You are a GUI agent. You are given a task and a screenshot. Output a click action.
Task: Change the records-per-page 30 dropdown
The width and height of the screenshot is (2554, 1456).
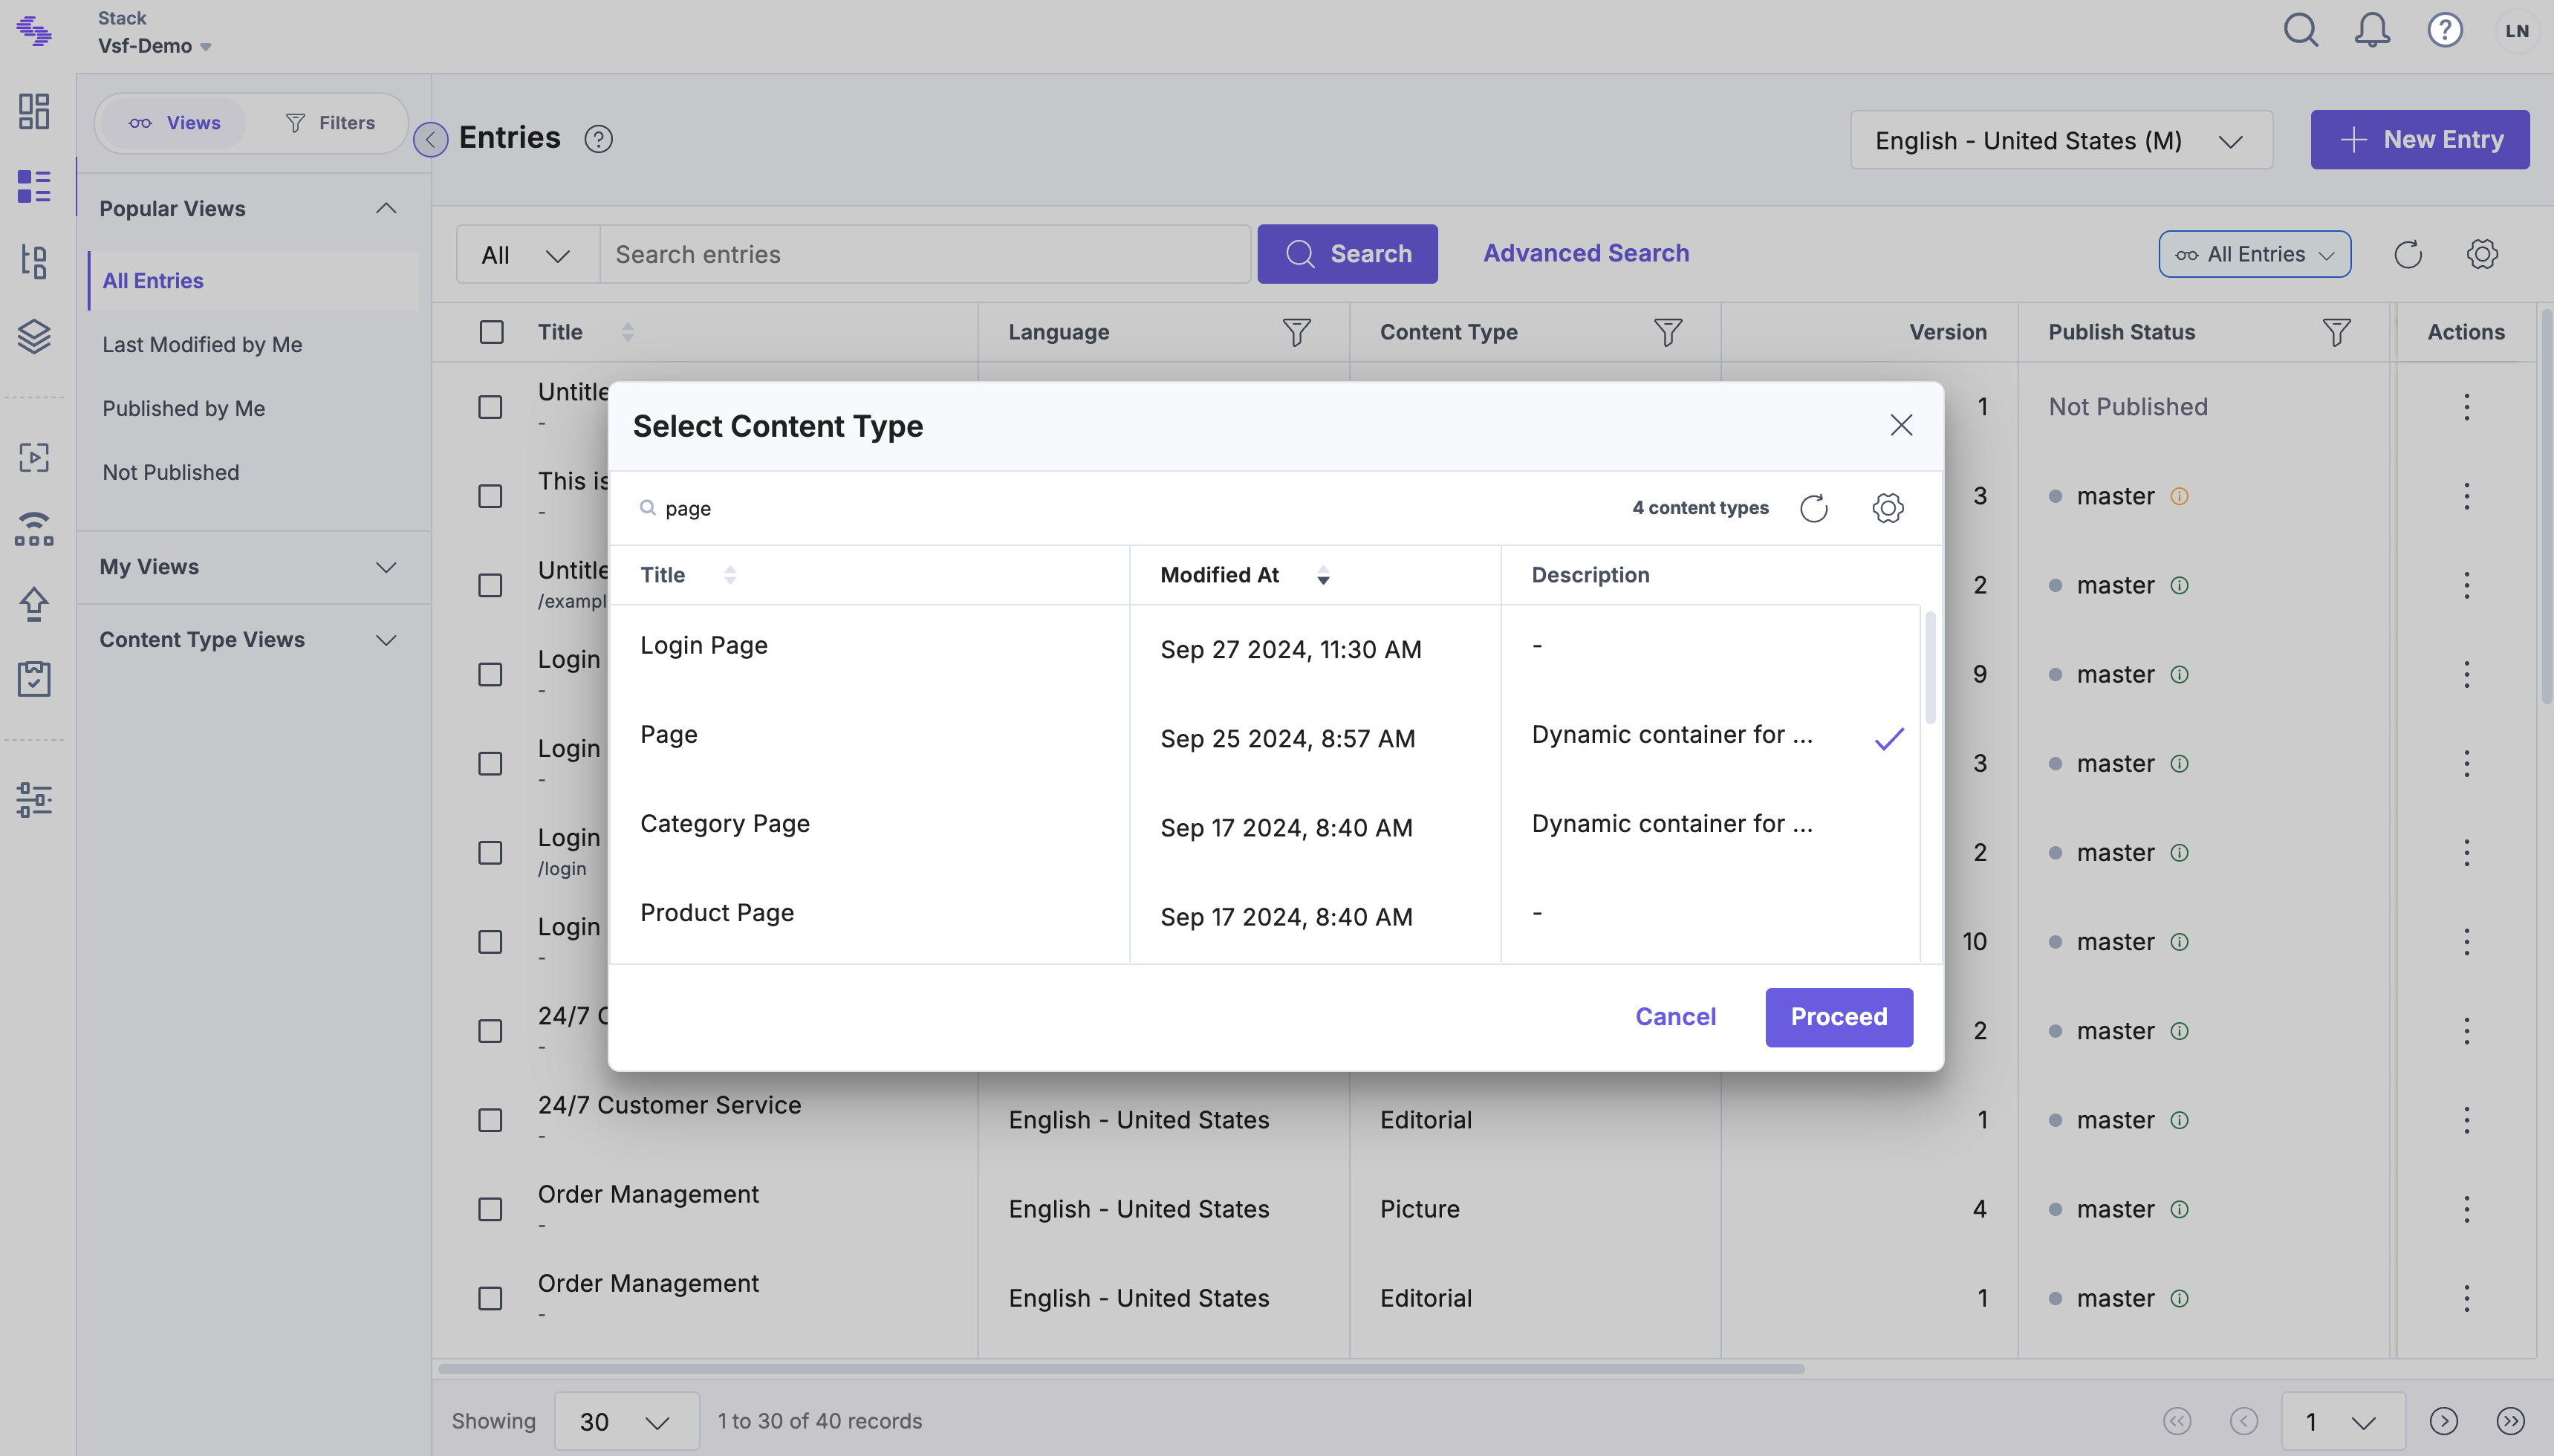click(626, 1421)
